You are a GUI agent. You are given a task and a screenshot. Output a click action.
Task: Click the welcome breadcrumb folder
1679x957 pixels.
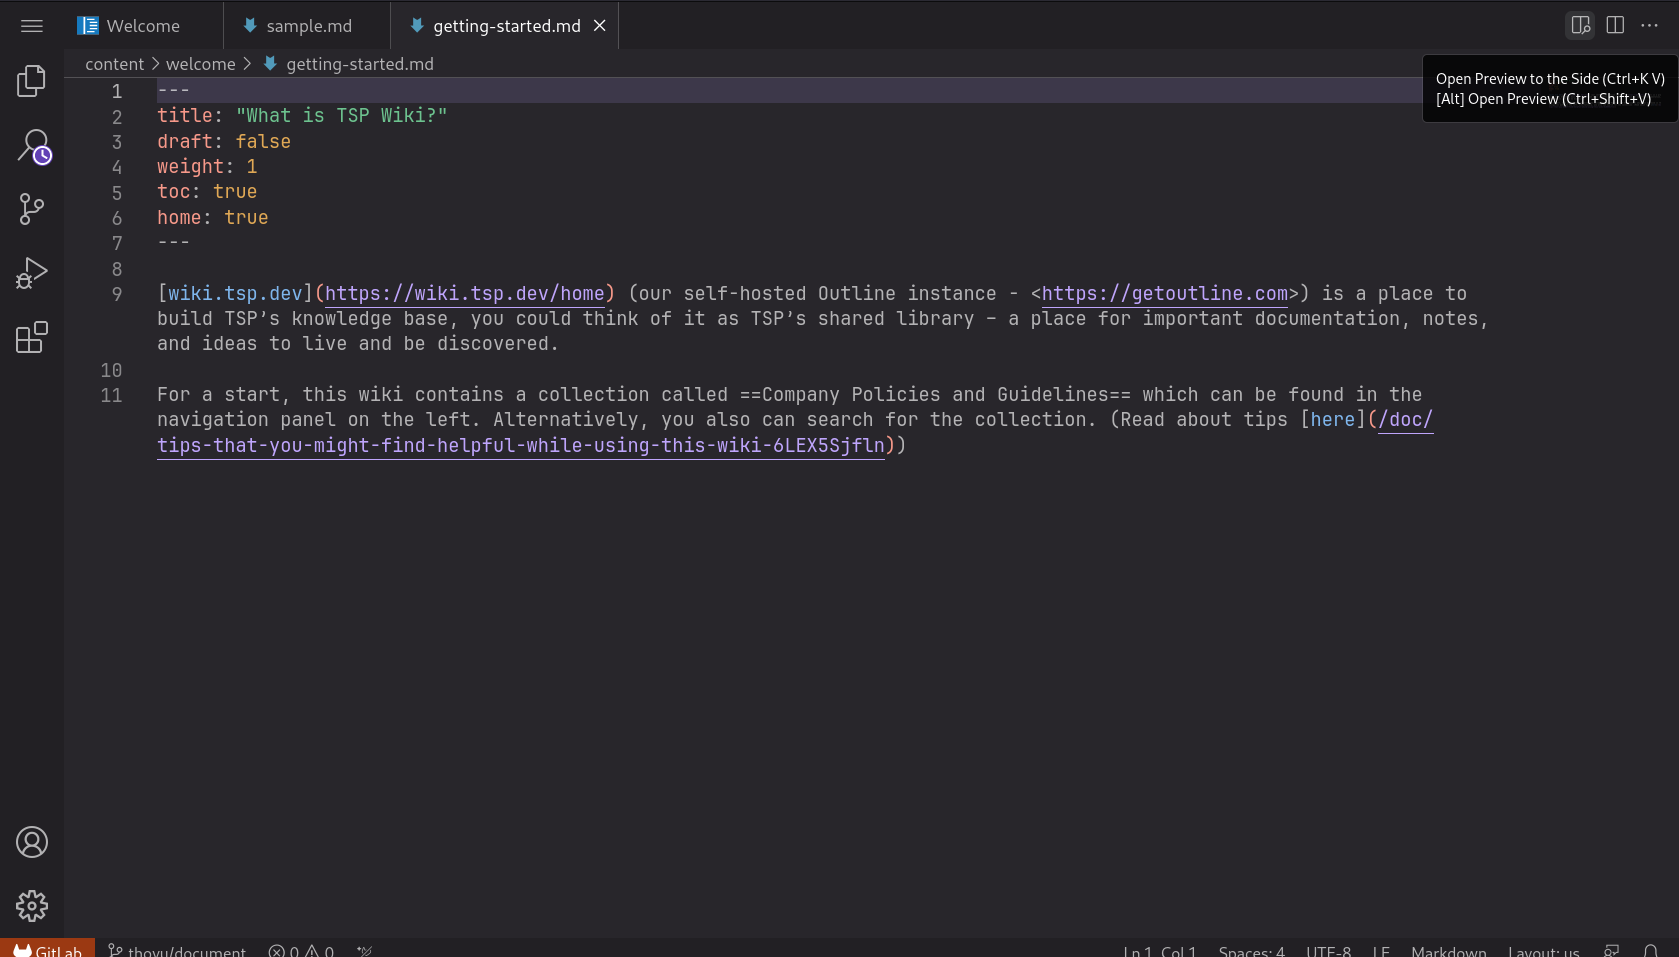coord(201,64)
